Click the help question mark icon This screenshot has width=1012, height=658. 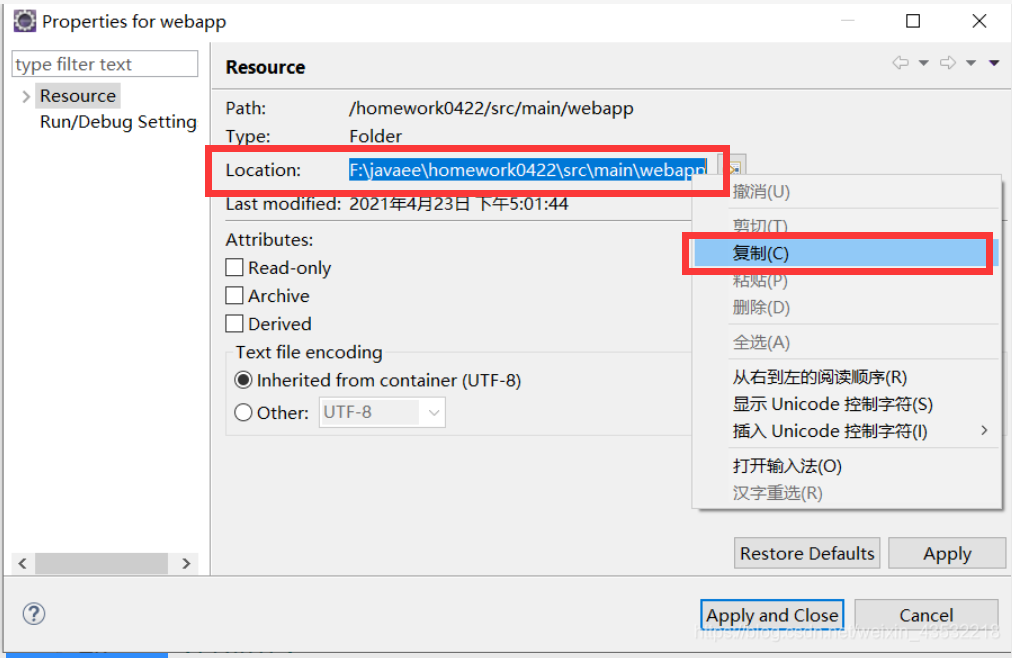pos(33,613)
